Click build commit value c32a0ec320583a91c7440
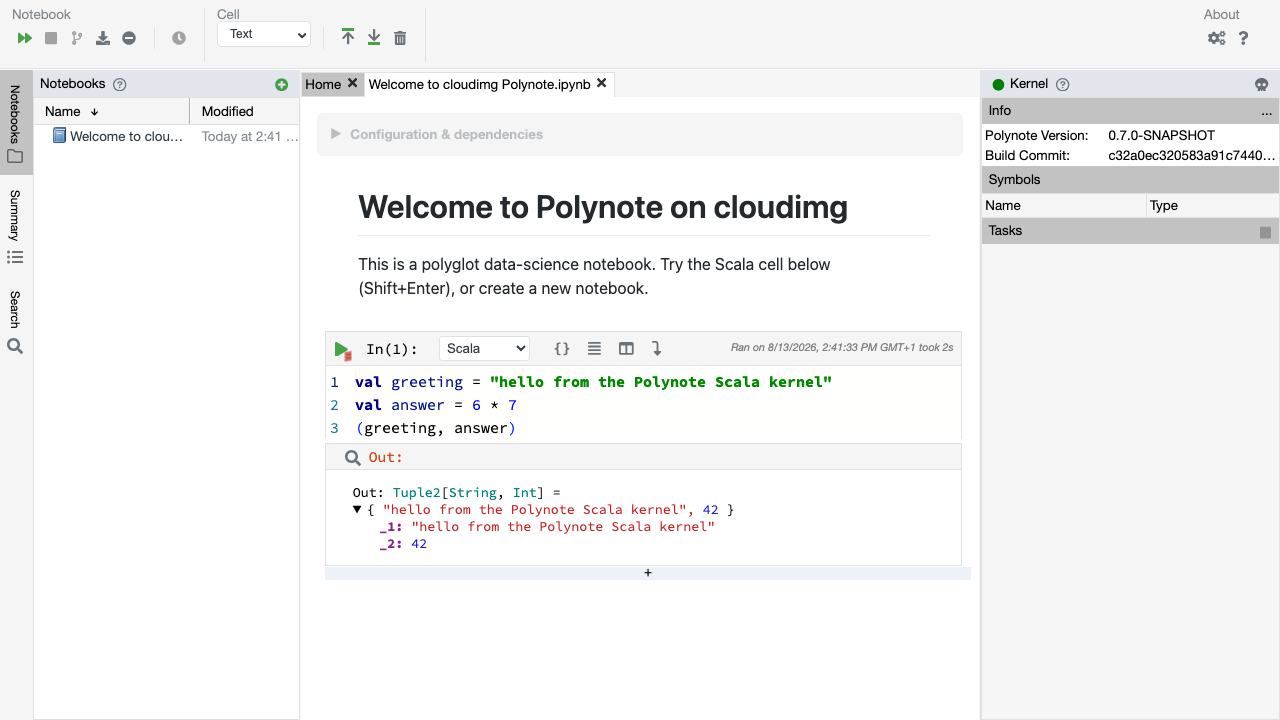 pyautogui.click(x=1192, y=155)
